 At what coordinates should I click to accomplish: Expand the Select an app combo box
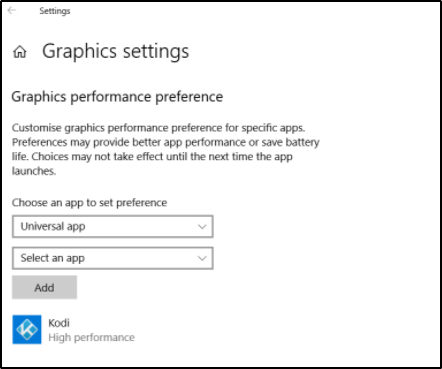[x=113, y=258]
